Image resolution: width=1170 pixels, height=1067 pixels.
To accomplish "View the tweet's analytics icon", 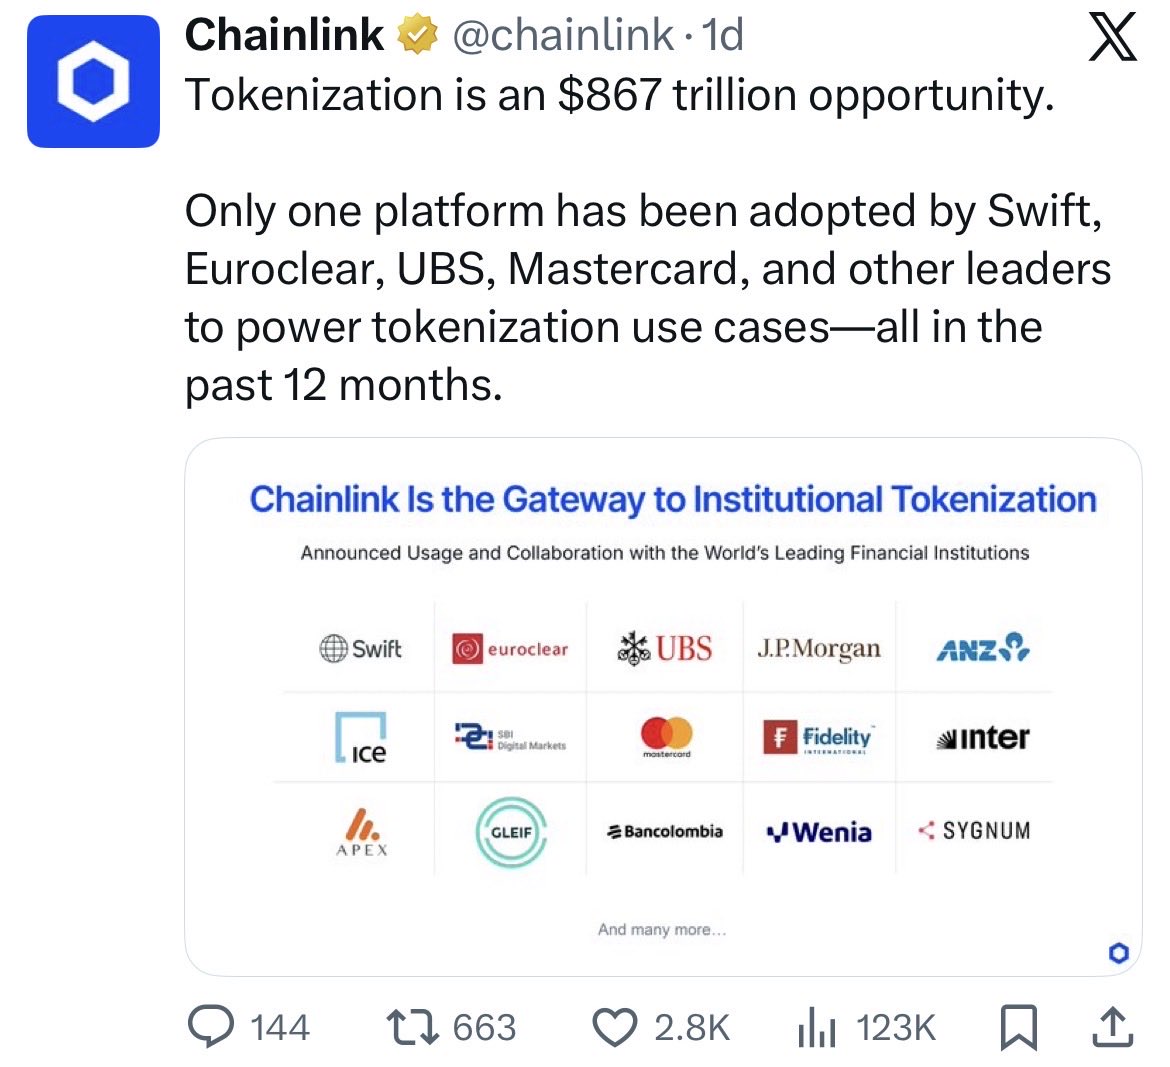I will [x=817, y=1027].
